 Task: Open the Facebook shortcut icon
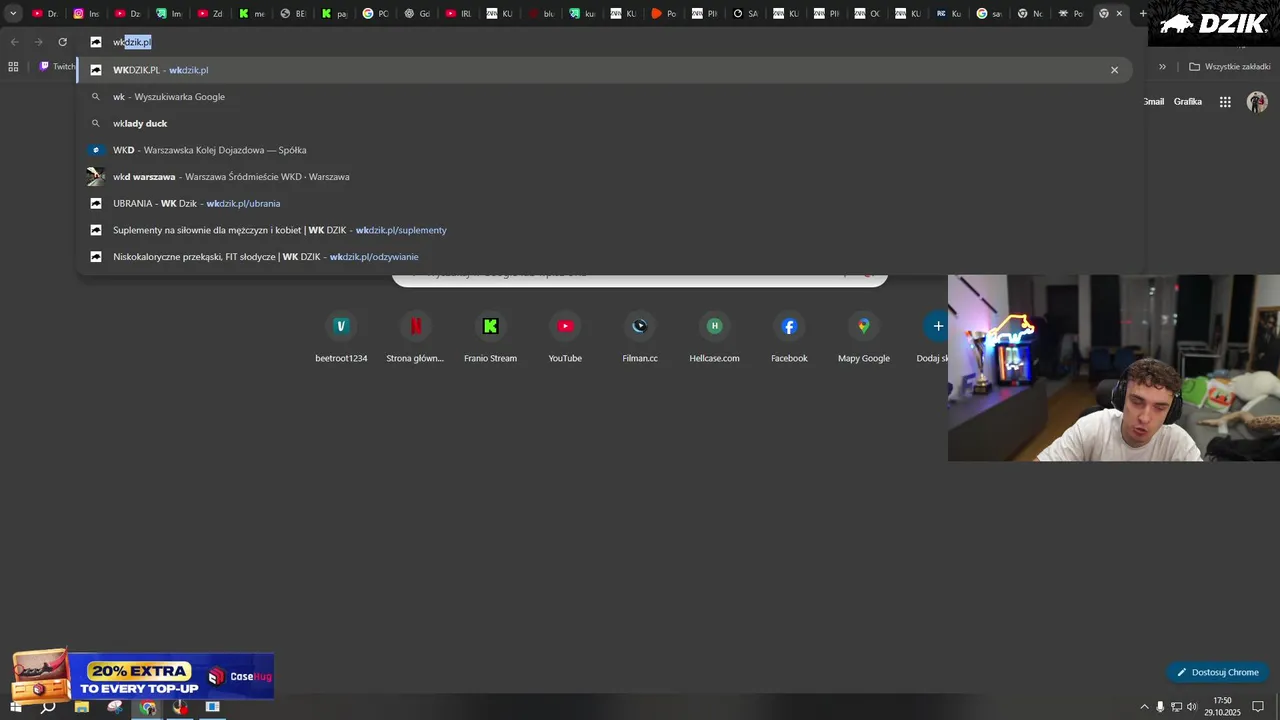[789, 326]
